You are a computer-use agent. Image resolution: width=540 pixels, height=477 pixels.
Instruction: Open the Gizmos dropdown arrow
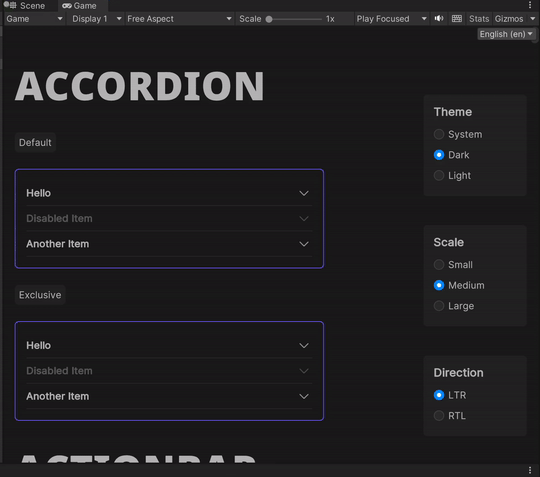(532, 19)
